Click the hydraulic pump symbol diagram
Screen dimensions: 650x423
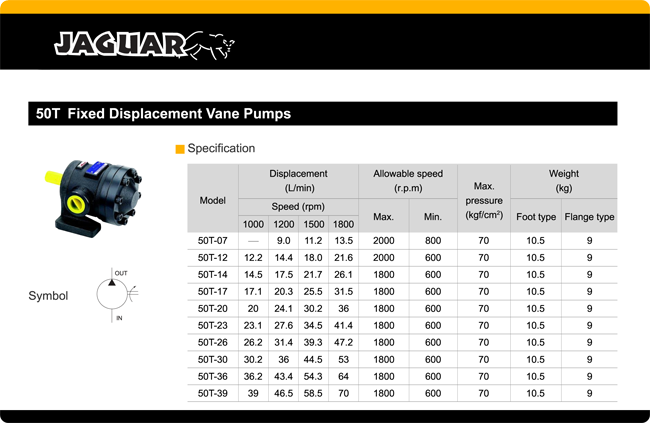pos(117,295)
